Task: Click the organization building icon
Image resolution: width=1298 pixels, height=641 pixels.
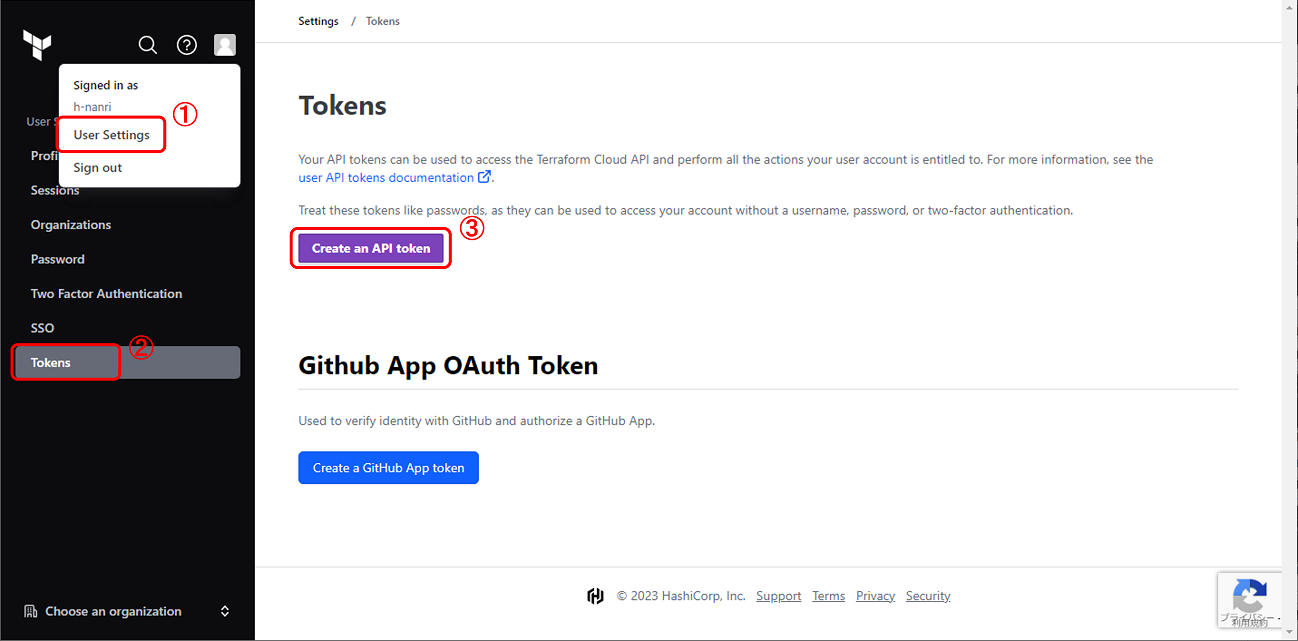Action: tap(31, 611)
